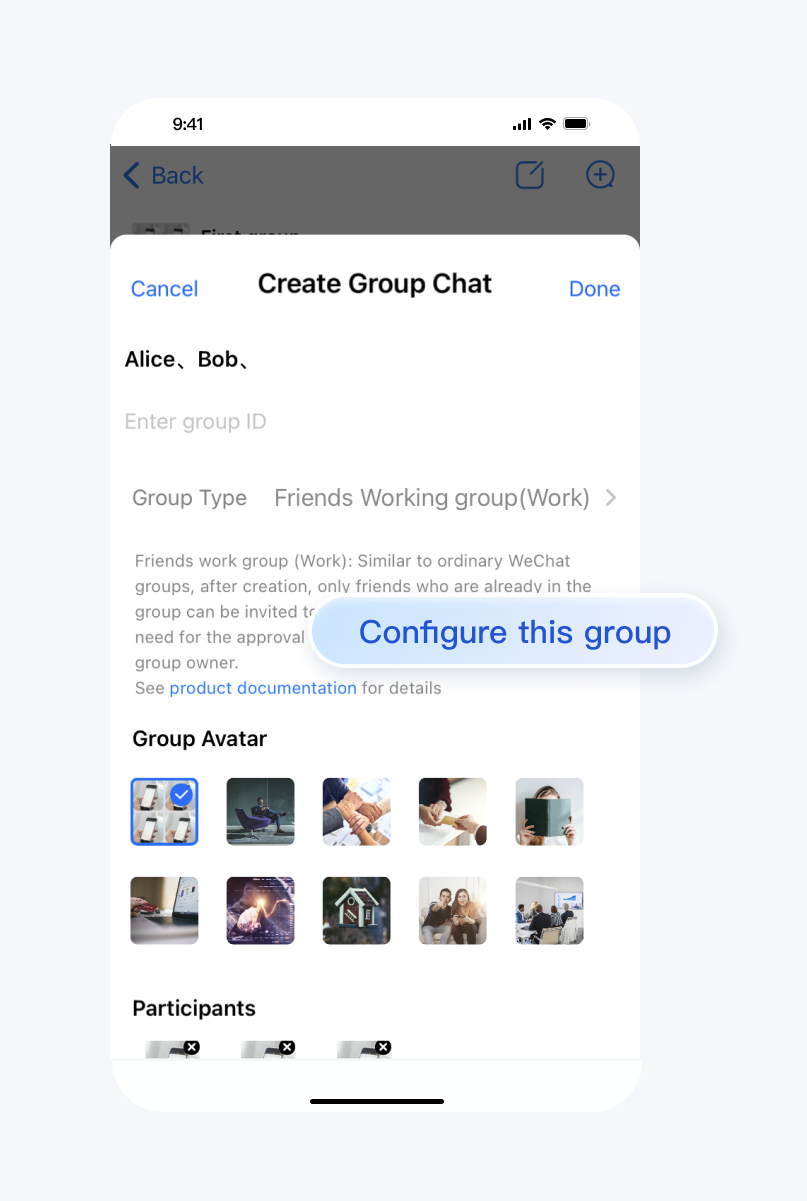The image size is (807, 1201).
Task: Open Friends Working group(Work) type selector
Action: [x=432, y=498]
